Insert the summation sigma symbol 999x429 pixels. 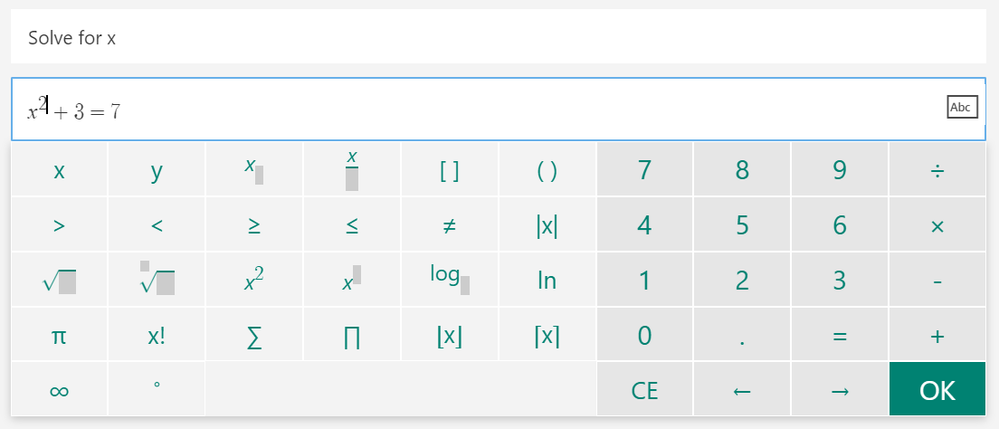254,335
